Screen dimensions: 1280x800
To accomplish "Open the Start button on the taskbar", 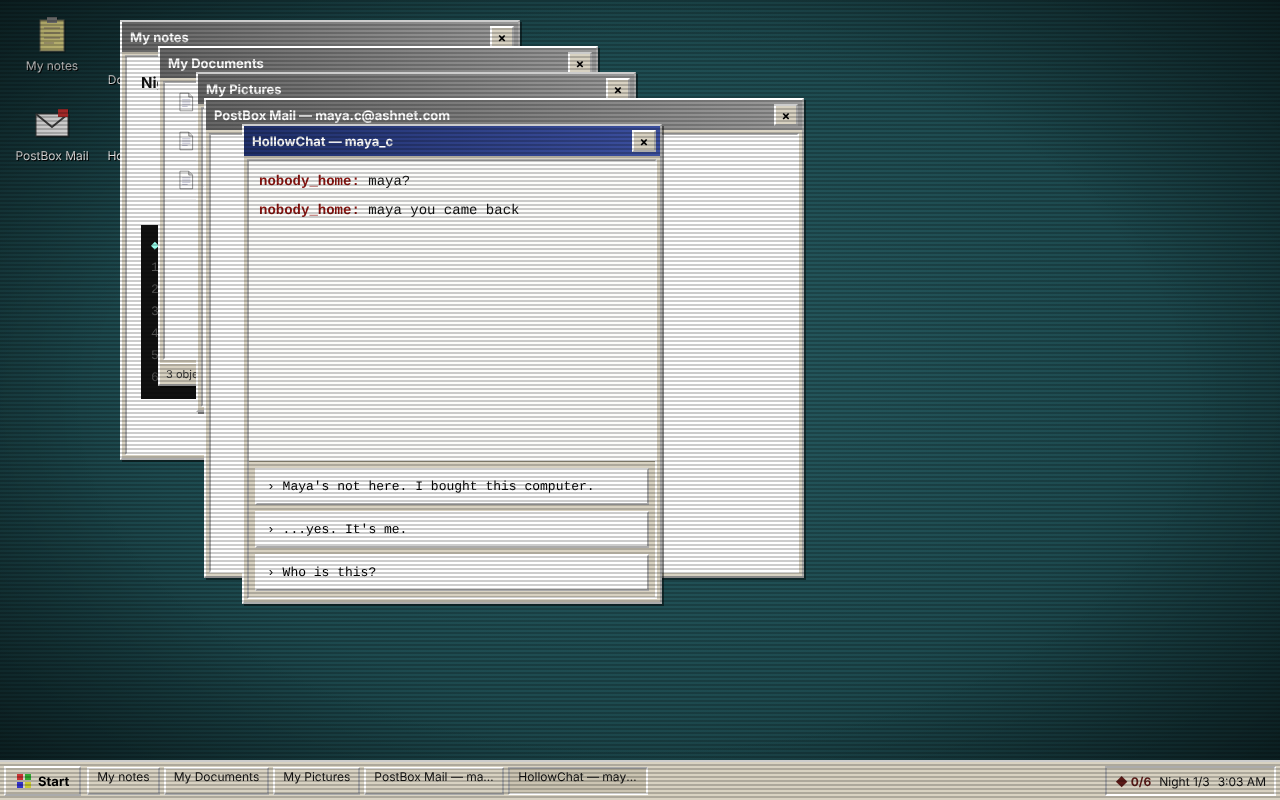I will click(42, 781).
